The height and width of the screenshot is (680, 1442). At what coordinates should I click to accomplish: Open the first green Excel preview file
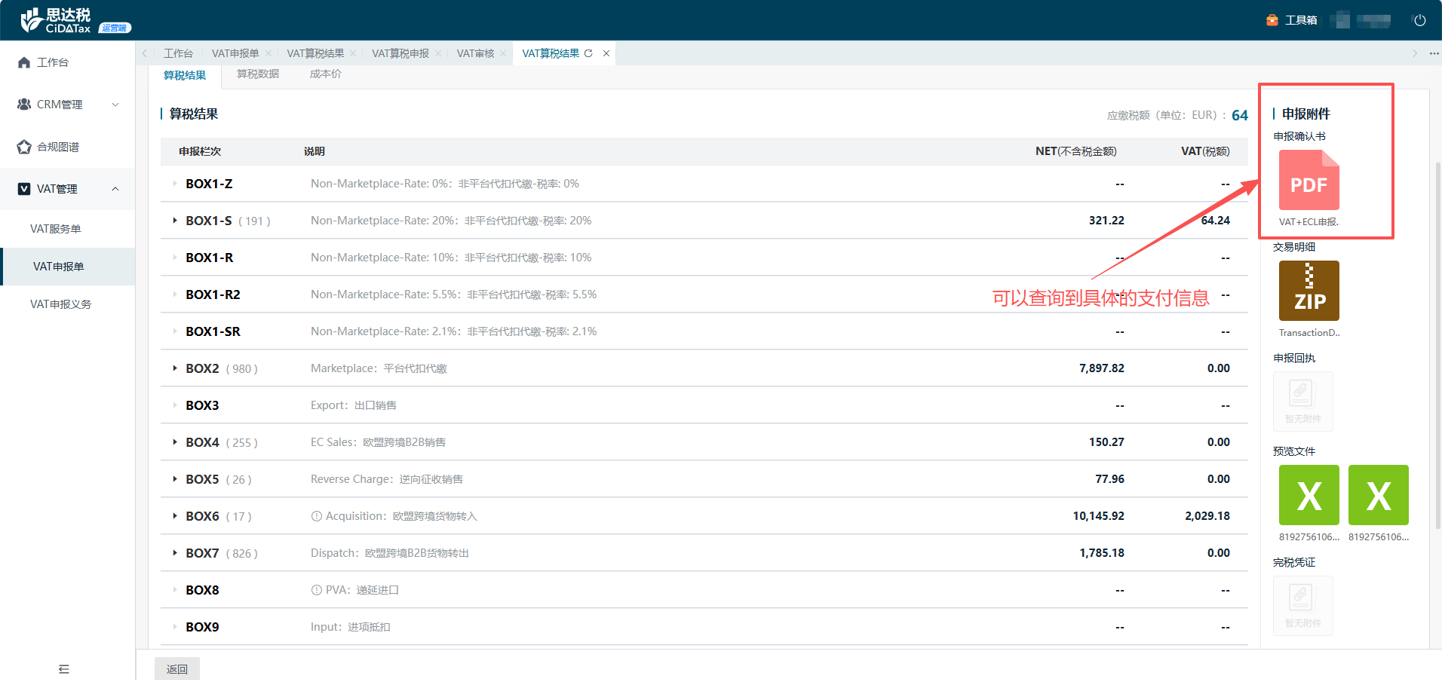pos(1308,495)
